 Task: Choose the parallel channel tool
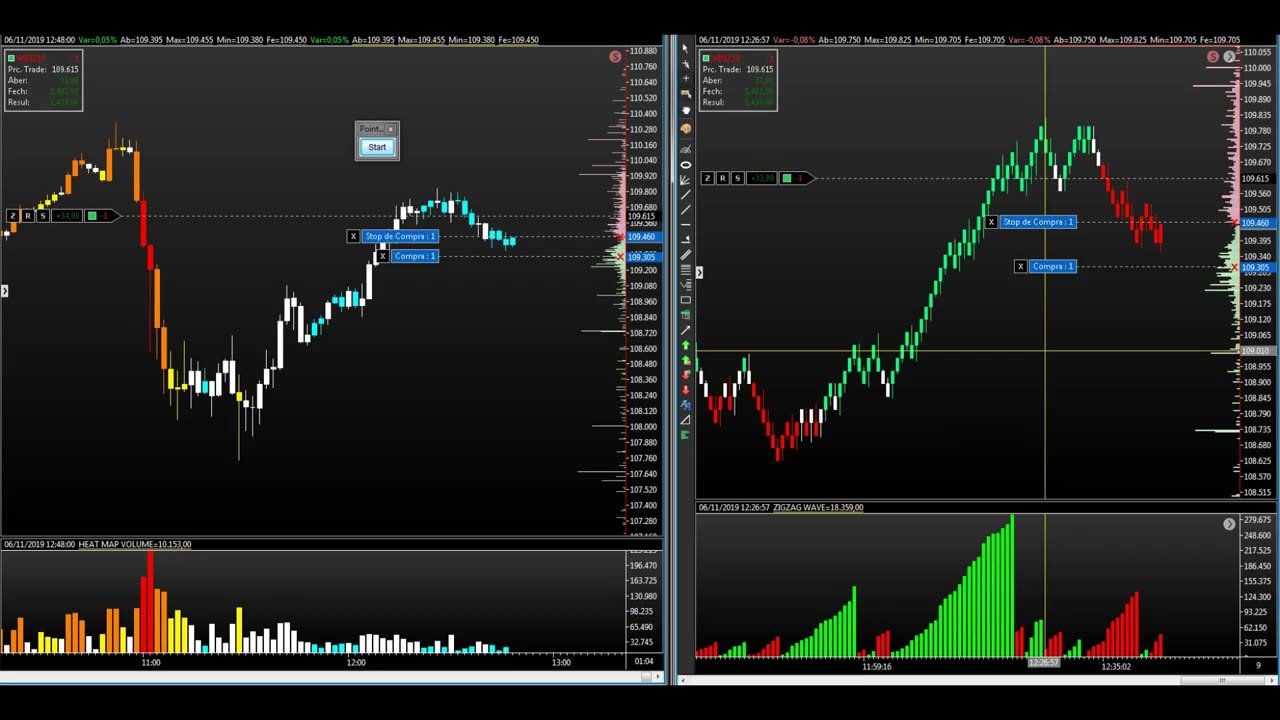click(685, 254)
